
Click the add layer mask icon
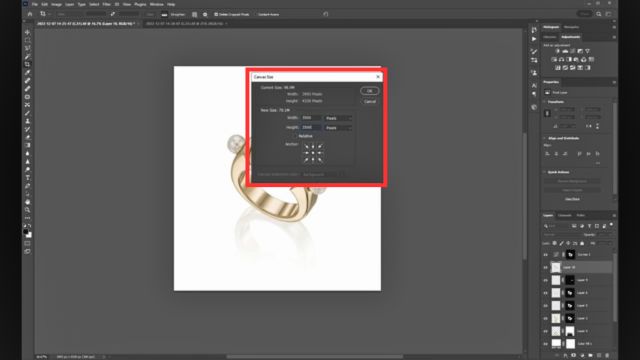point(573,356)
